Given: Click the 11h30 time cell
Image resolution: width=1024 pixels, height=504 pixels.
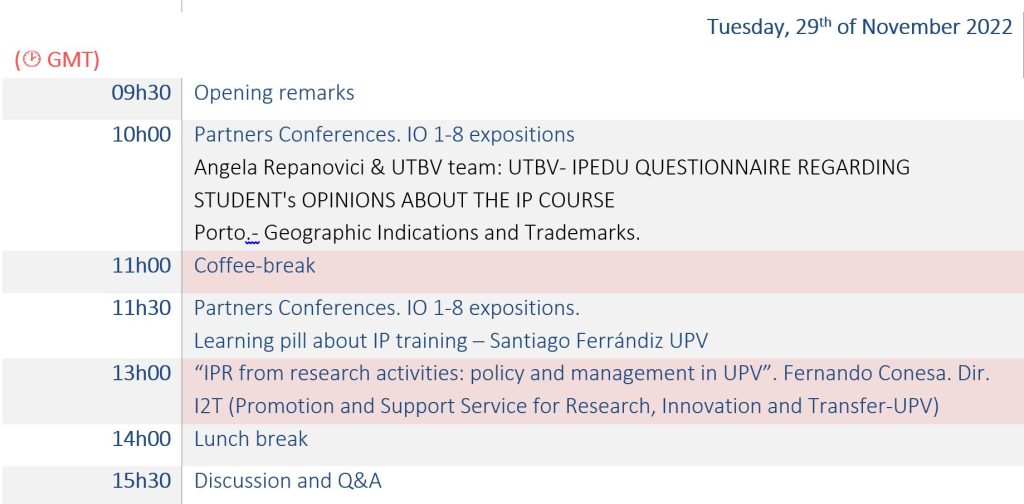Looking at the screenshot, I should pos(141,308).
